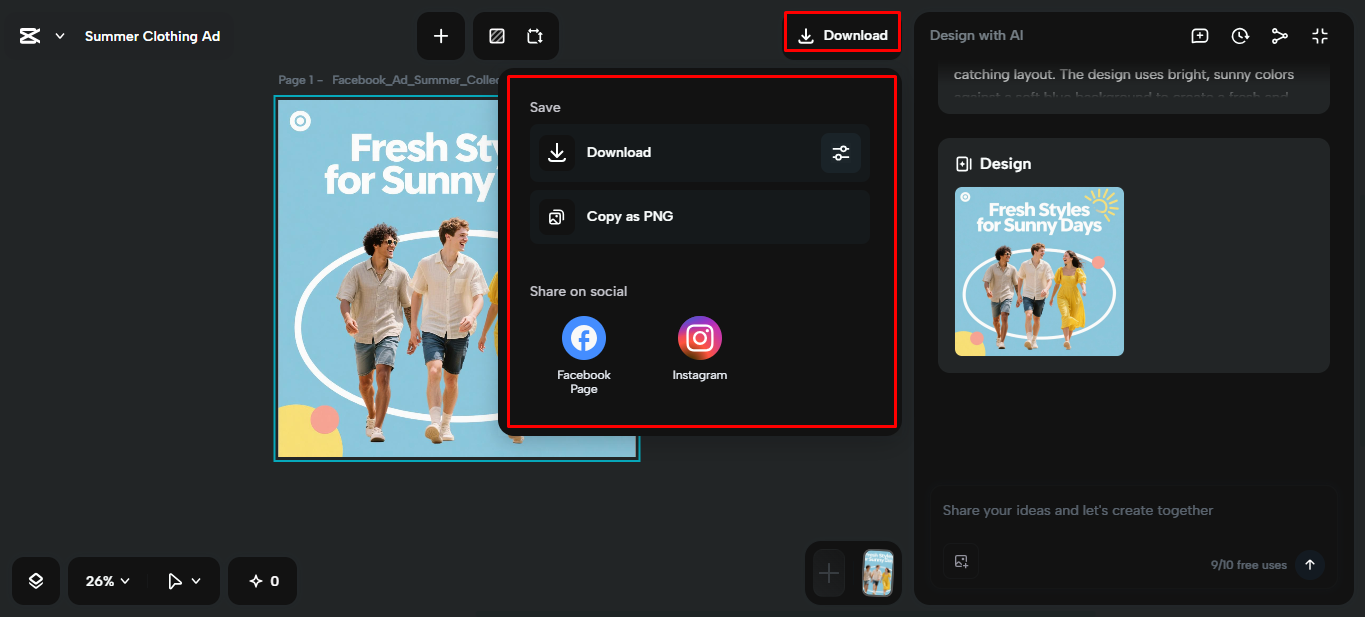The height and width of the screenshot is (617, 1365).
Task: Open the Summer Clothing Ad title menu
Action: point(153,35)
